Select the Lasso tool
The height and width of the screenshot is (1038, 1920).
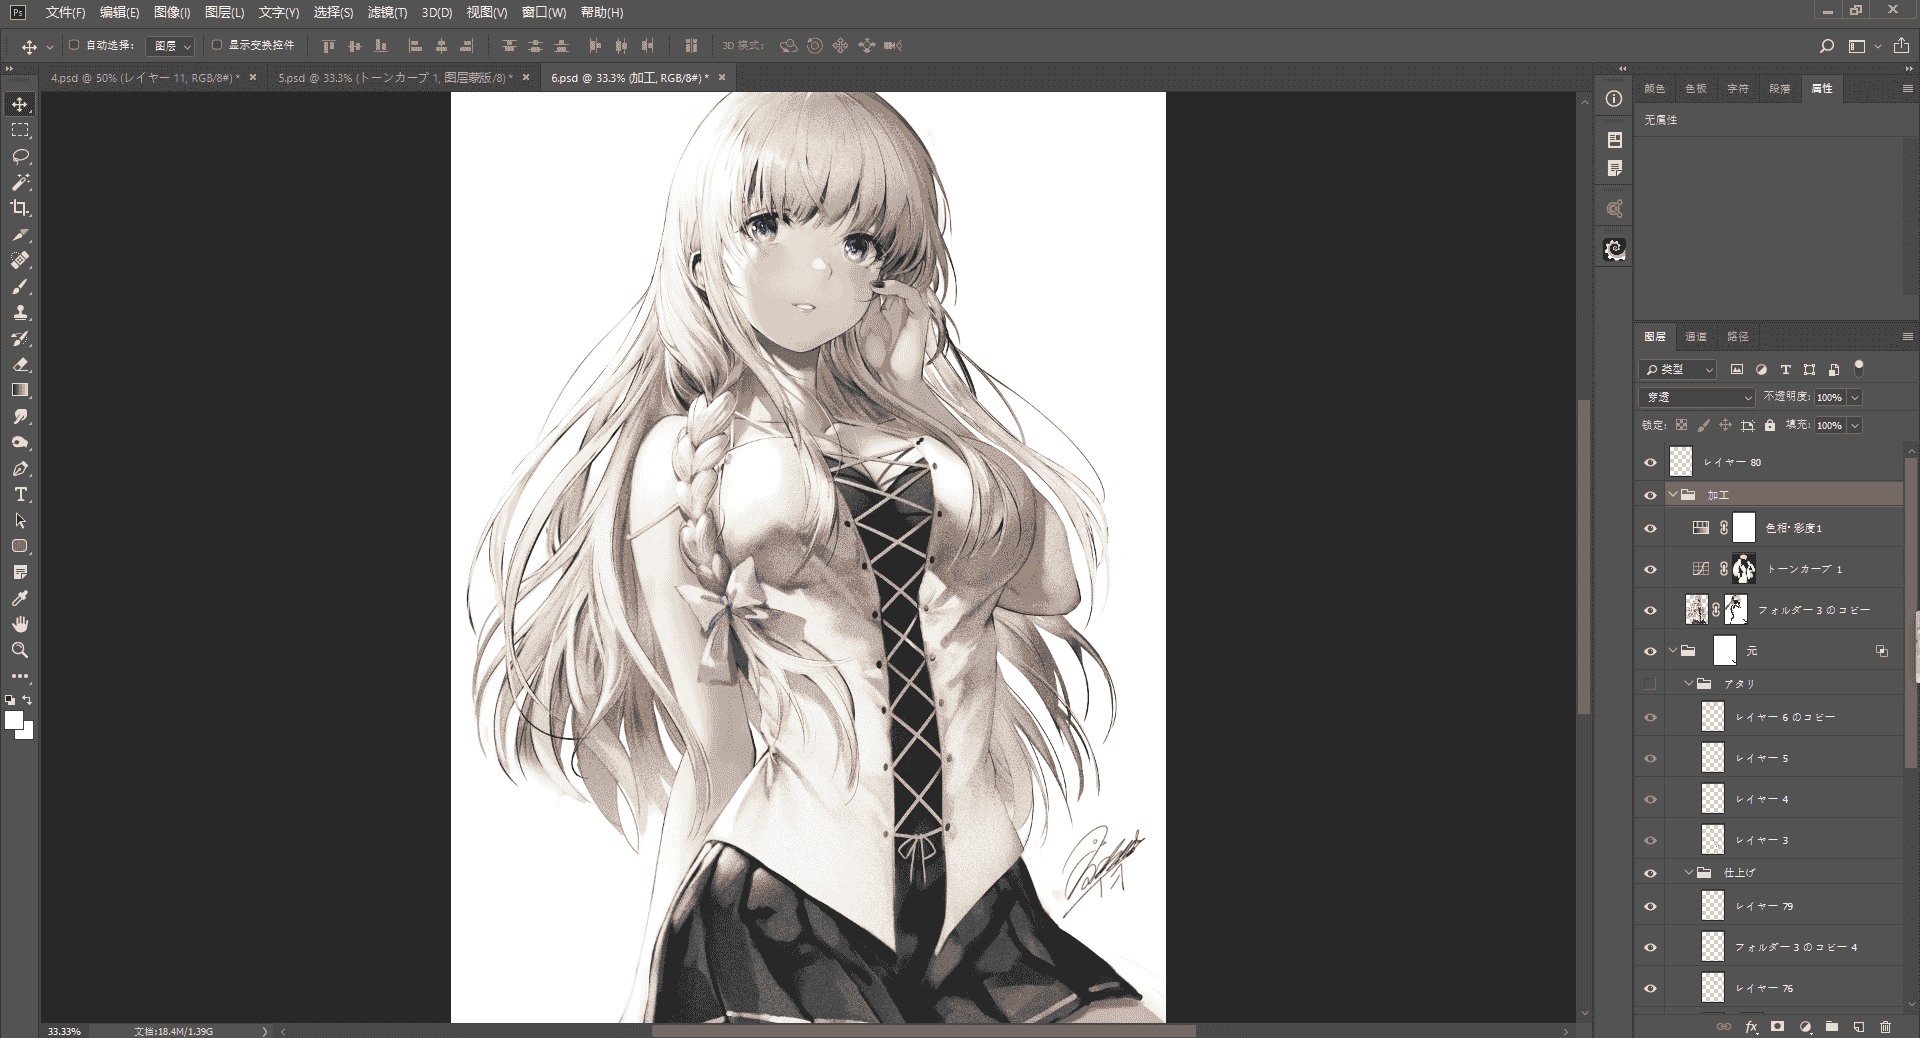20,156
